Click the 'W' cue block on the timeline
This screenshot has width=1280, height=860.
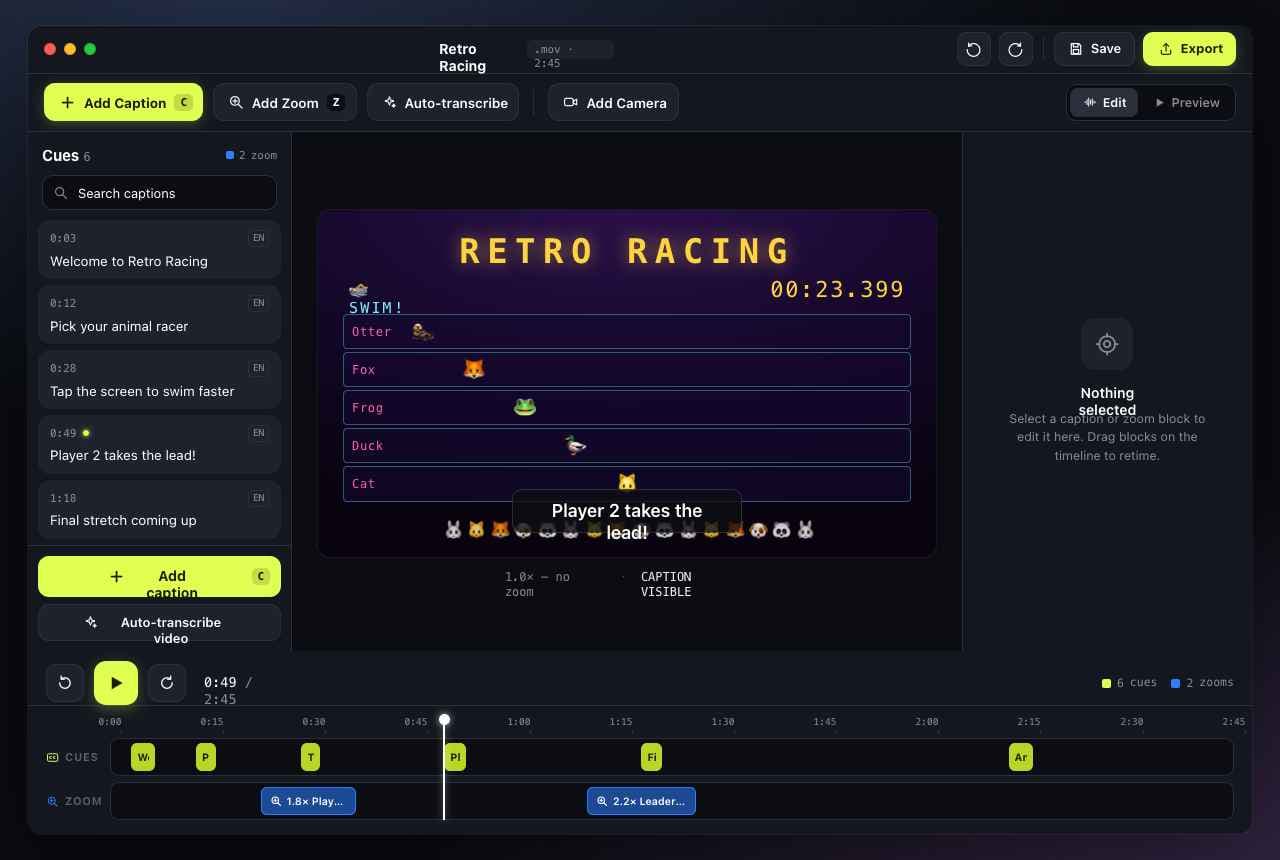143,757
